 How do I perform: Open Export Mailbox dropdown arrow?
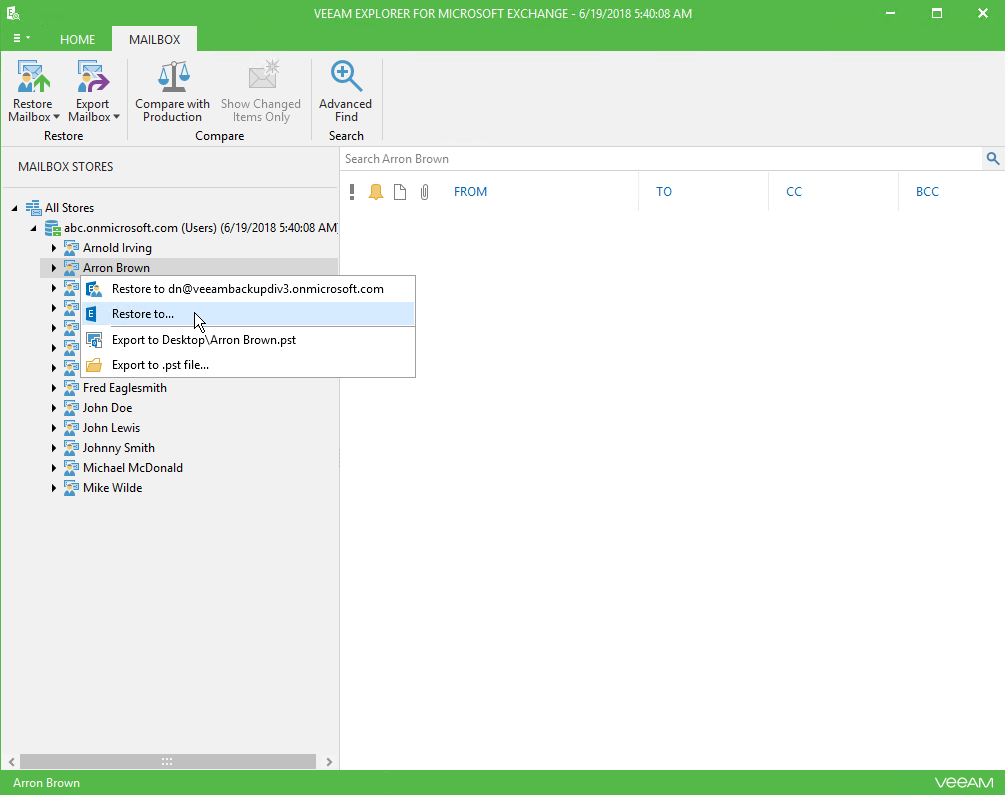click(x=117, y=117)
